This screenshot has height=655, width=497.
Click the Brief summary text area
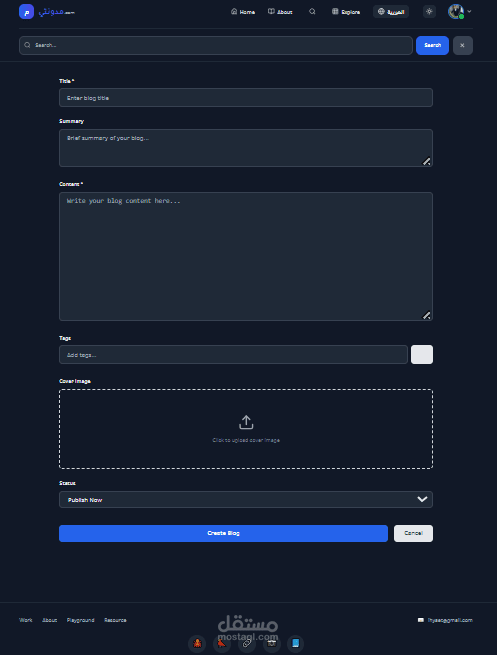pyautogui.click(x=246, y=148)
